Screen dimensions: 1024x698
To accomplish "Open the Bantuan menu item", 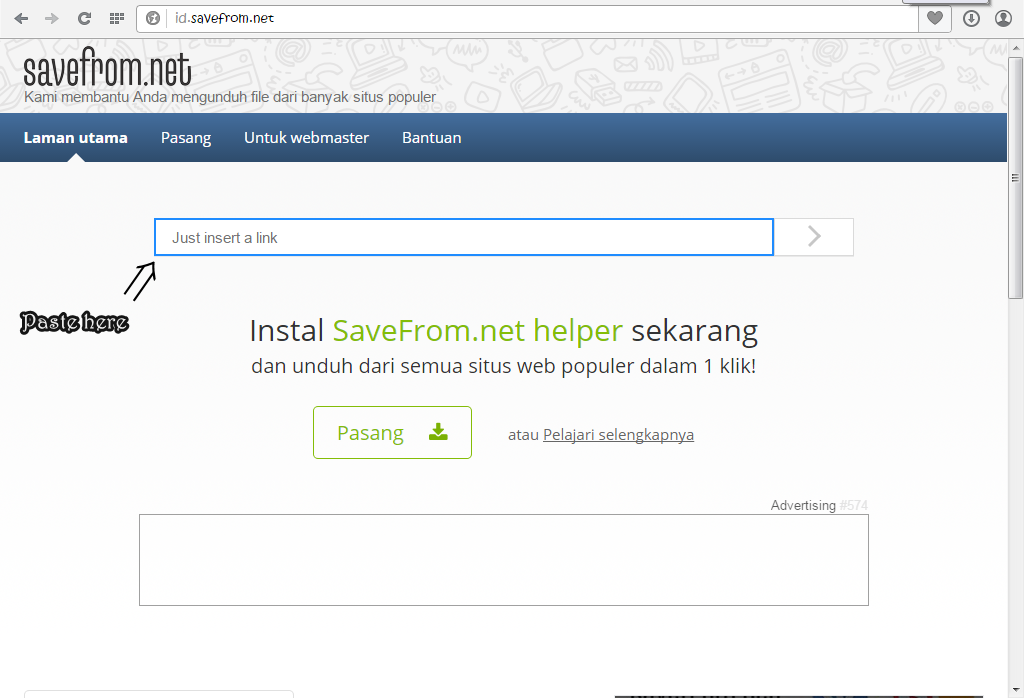I will 432,138.
